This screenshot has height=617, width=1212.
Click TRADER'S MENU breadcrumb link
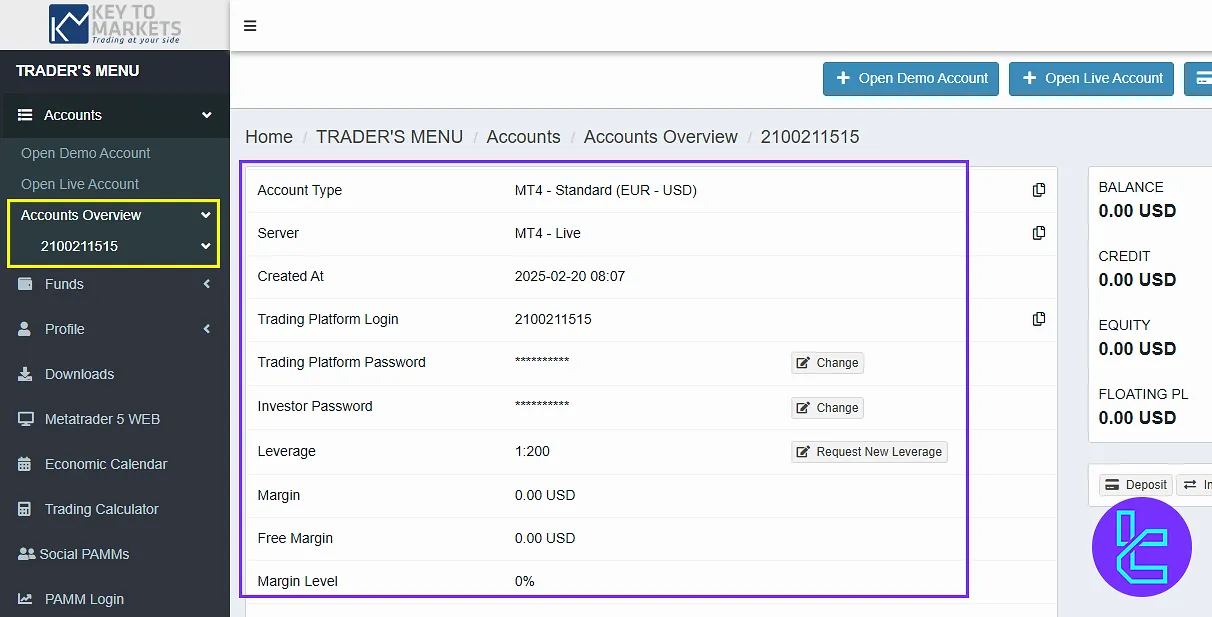point(390,137)
